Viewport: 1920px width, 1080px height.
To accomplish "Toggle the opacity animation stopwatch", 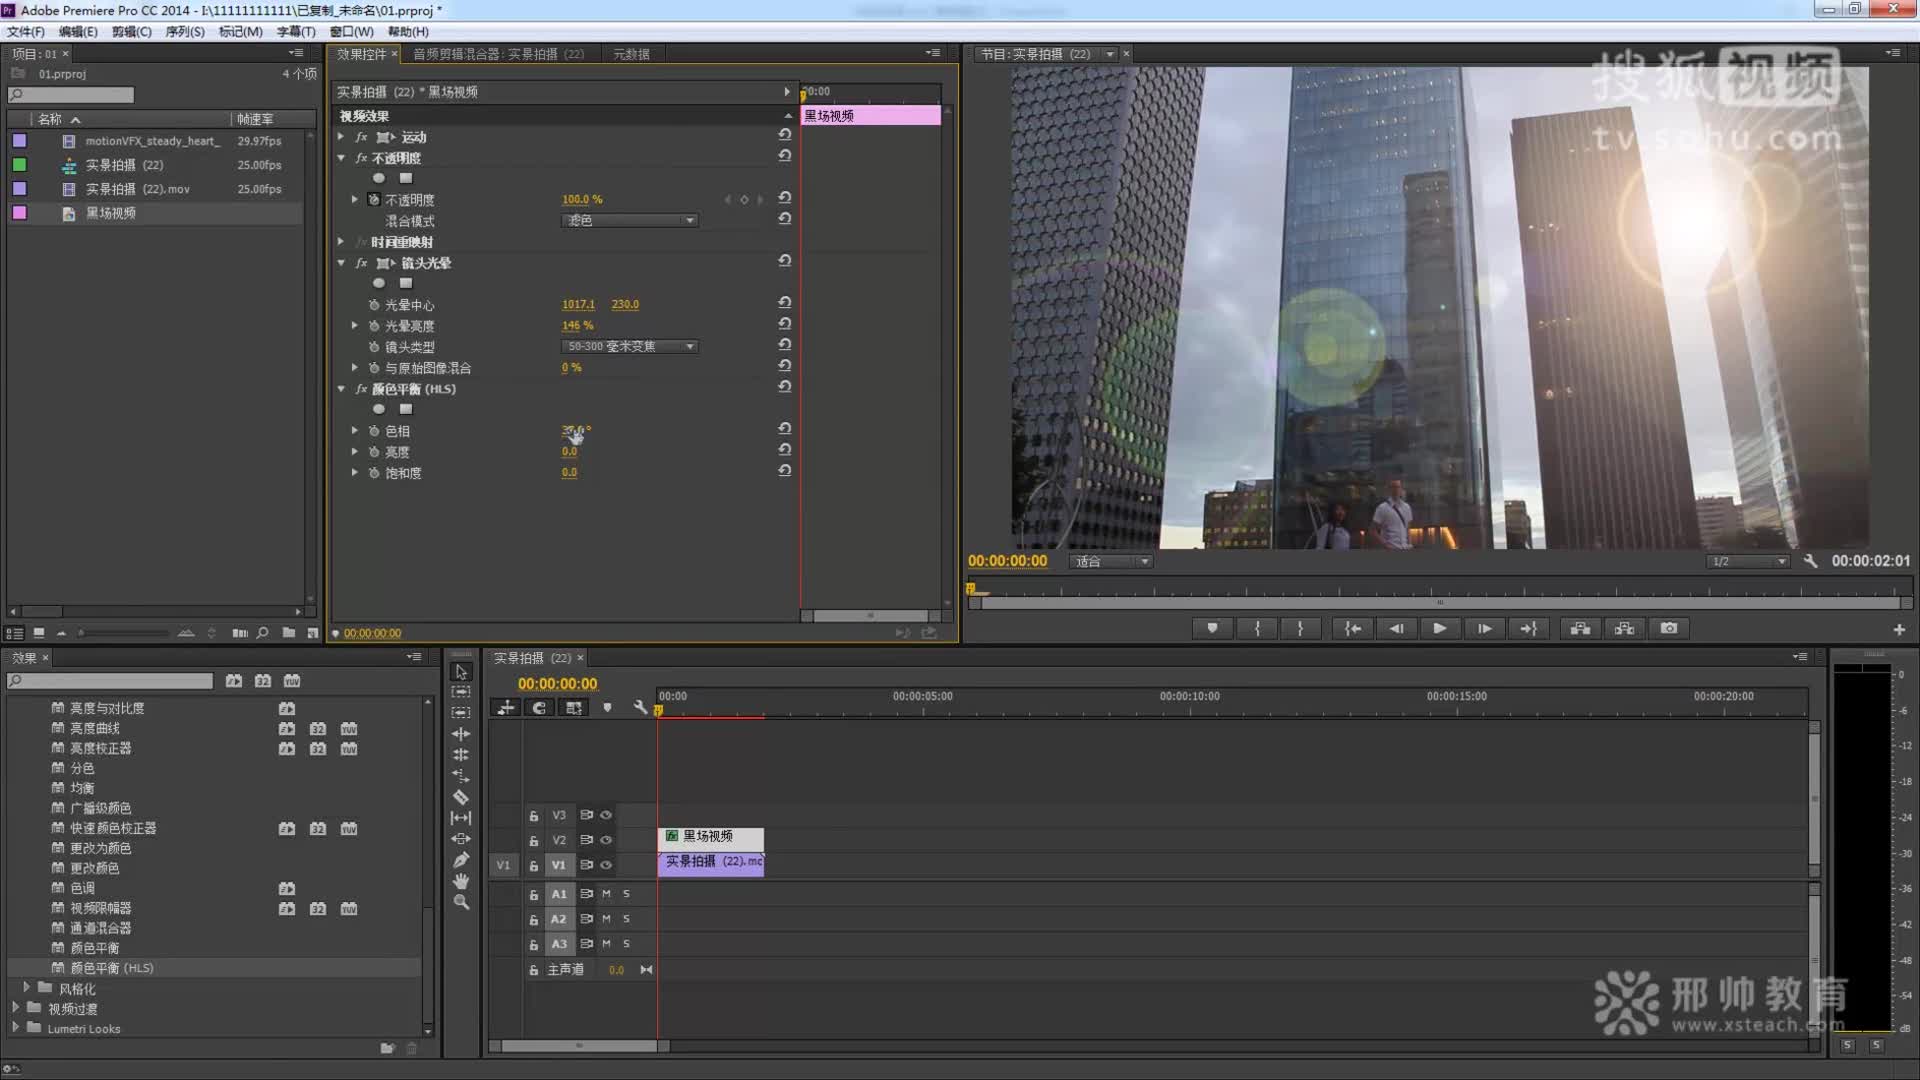I will [374, 200].
